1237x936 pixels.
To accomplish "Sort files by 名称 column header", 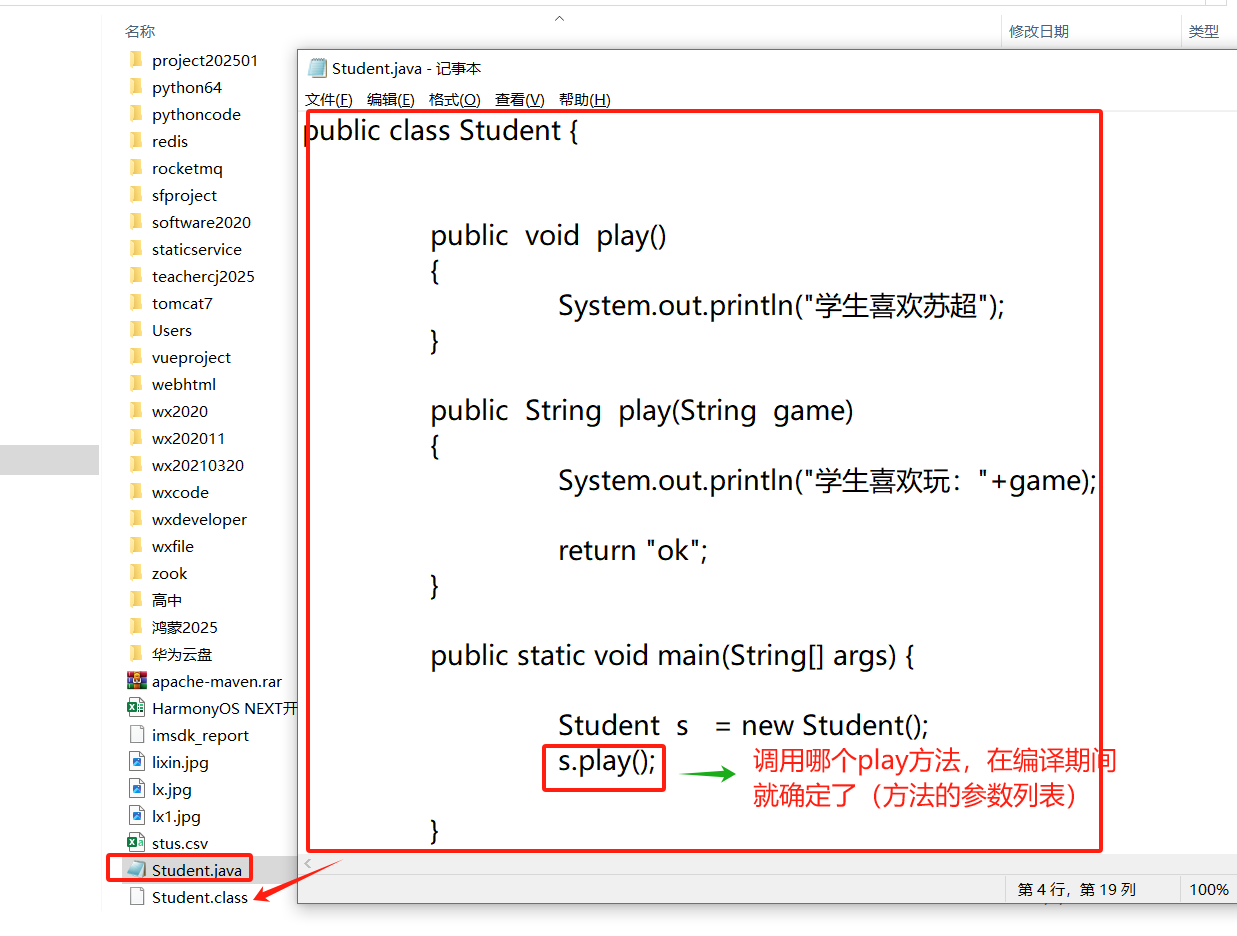I will point(140,32).
